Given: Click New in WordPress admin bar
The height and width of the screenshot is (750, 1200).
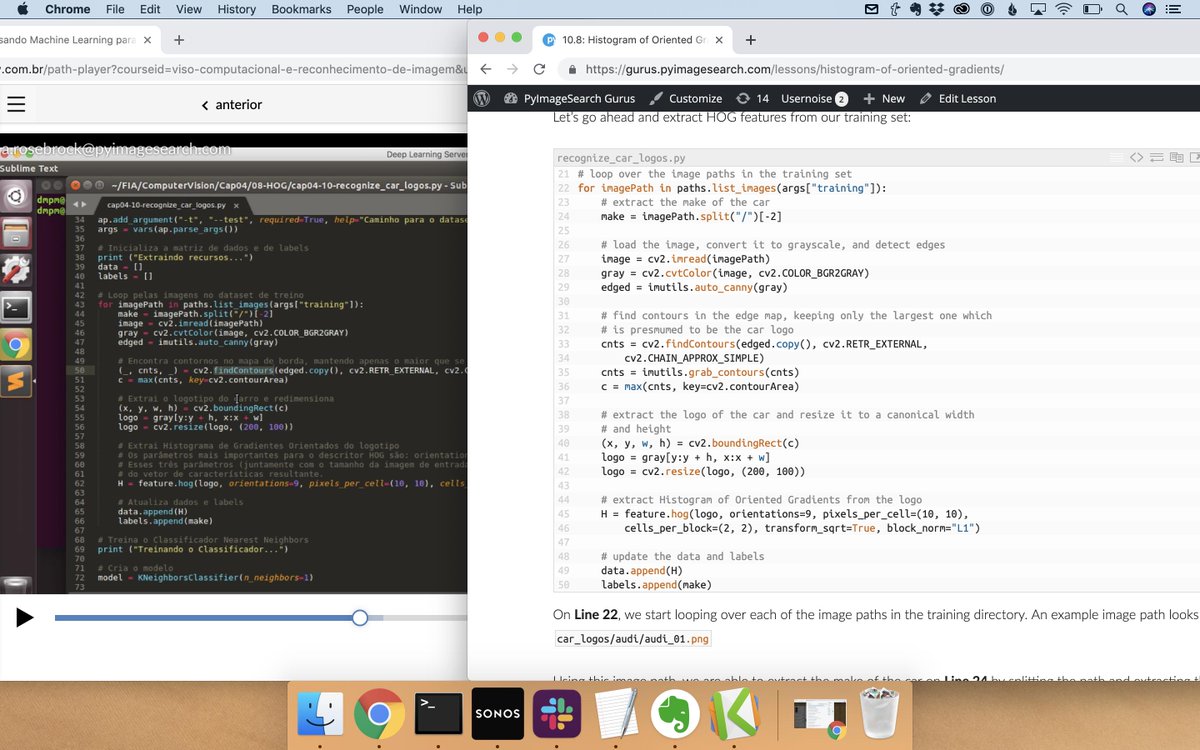Looking at the screenshot, I should 884,98.
